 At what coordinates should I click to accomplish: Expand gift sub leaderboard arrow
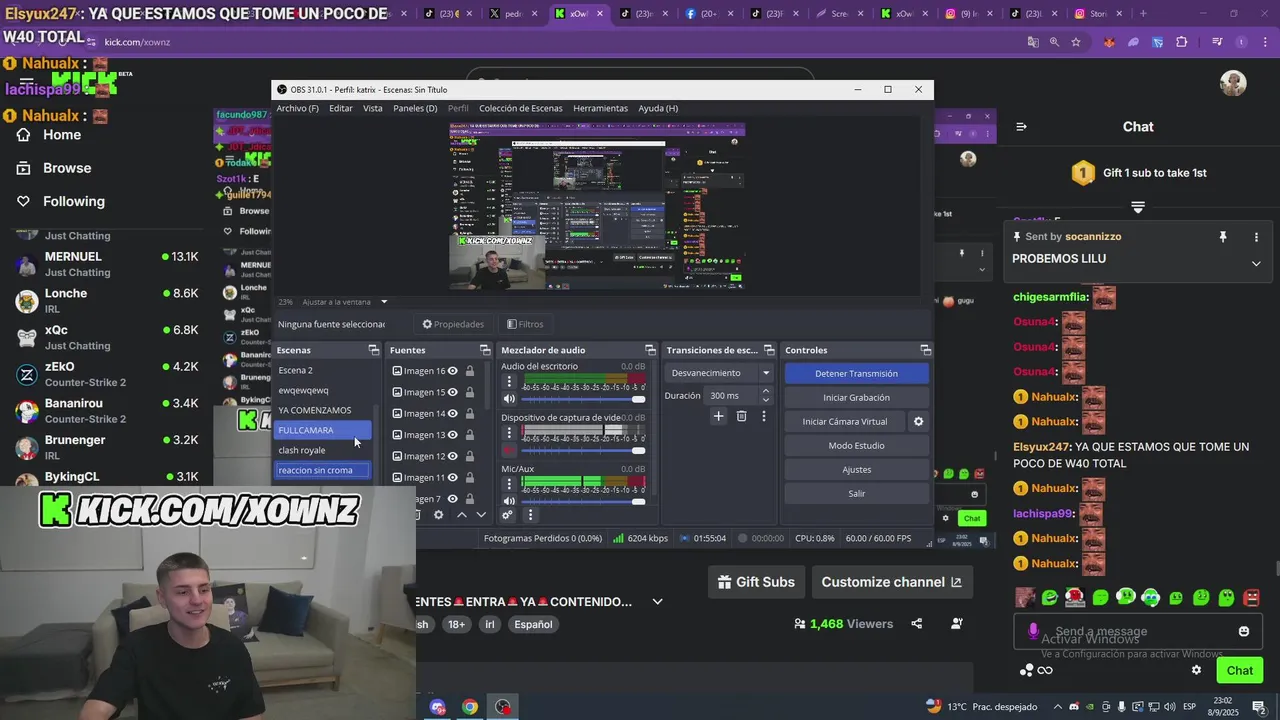click(1138, 207)
